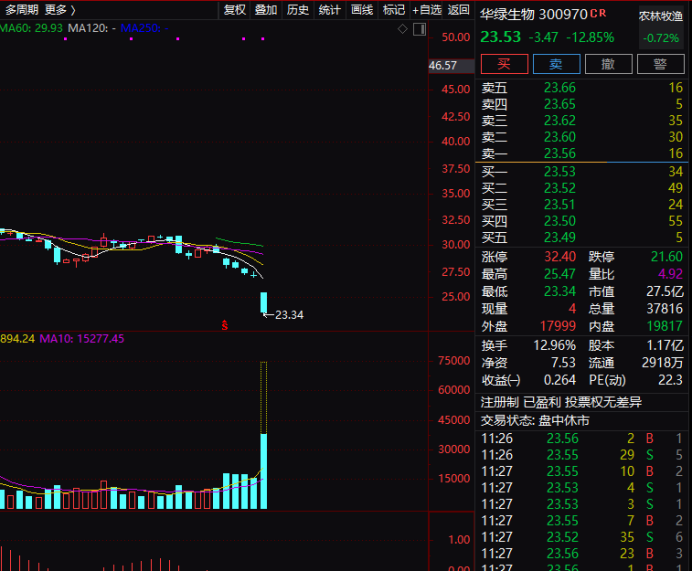Click the red S marker on the chart
693x572 pixels.
point(226,324)
